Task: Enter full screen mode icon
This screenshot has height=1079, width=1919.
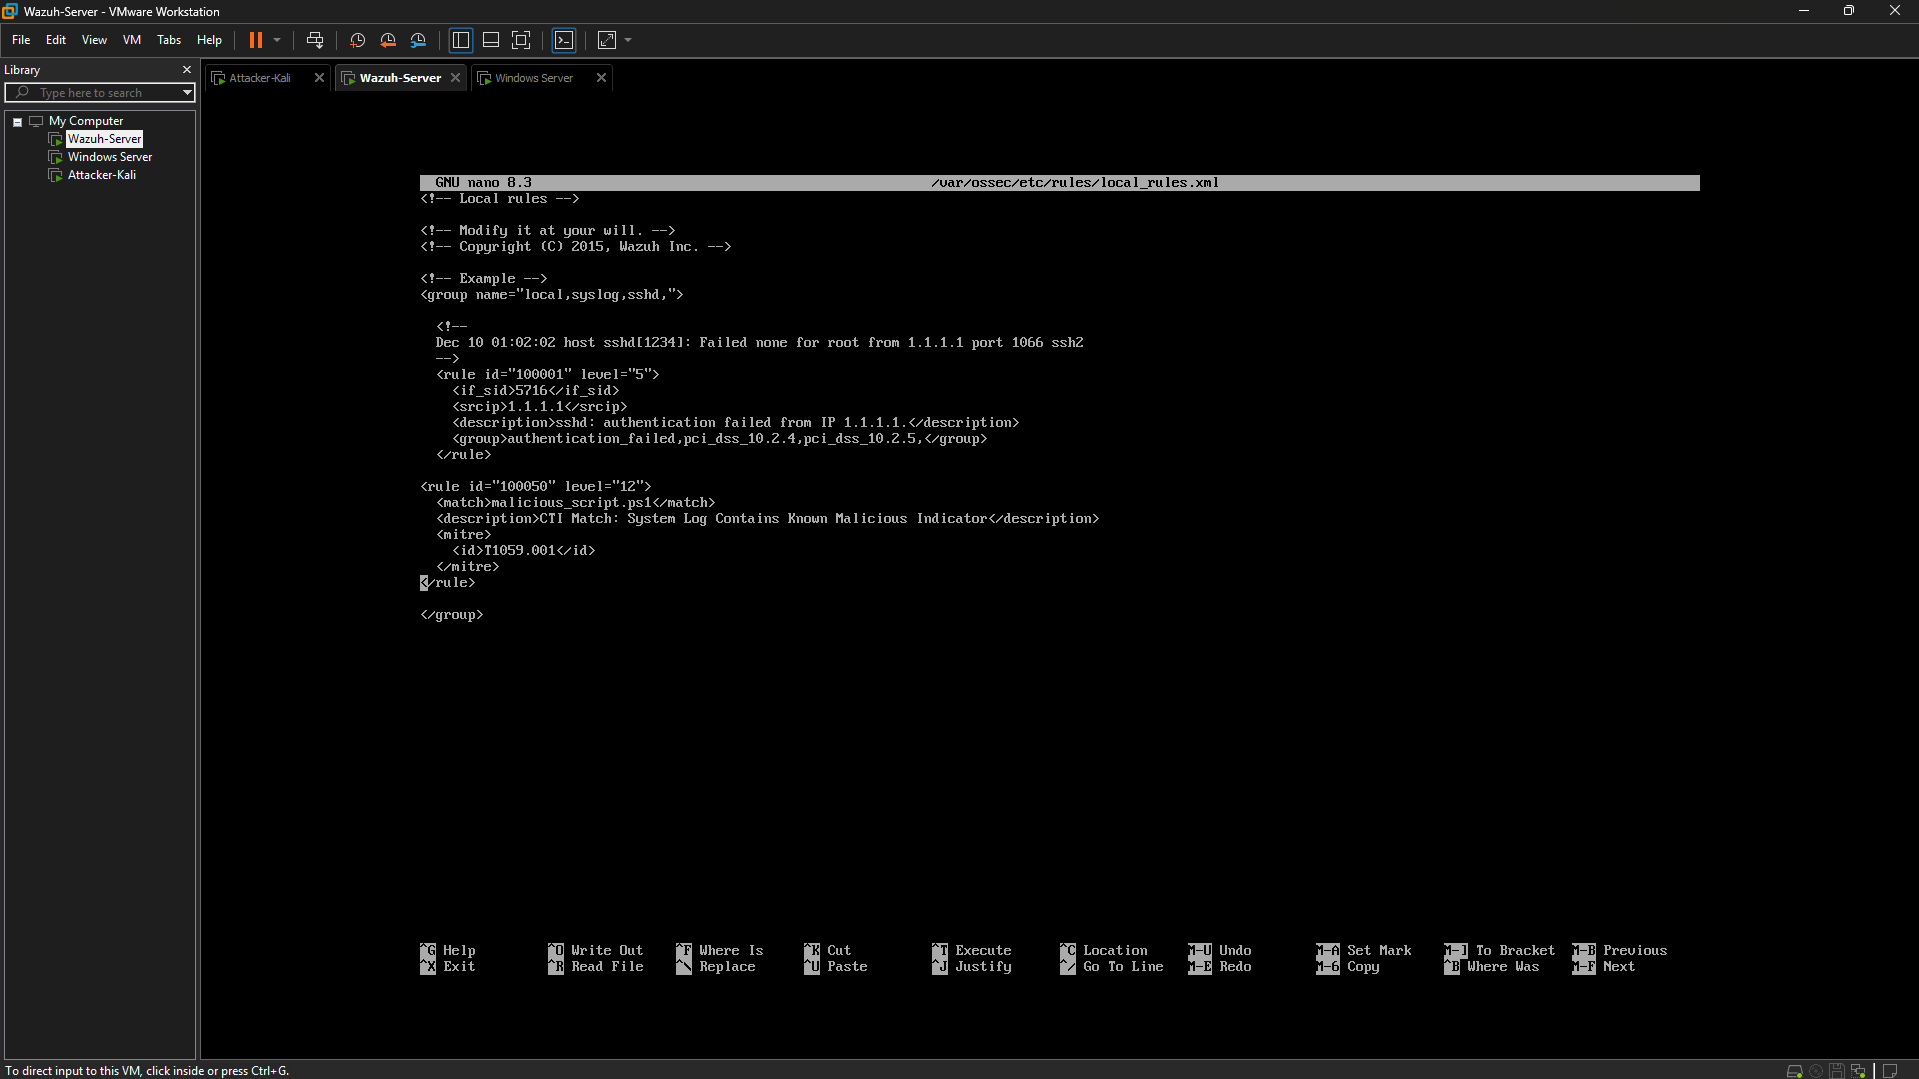Action: coord(521,40)
